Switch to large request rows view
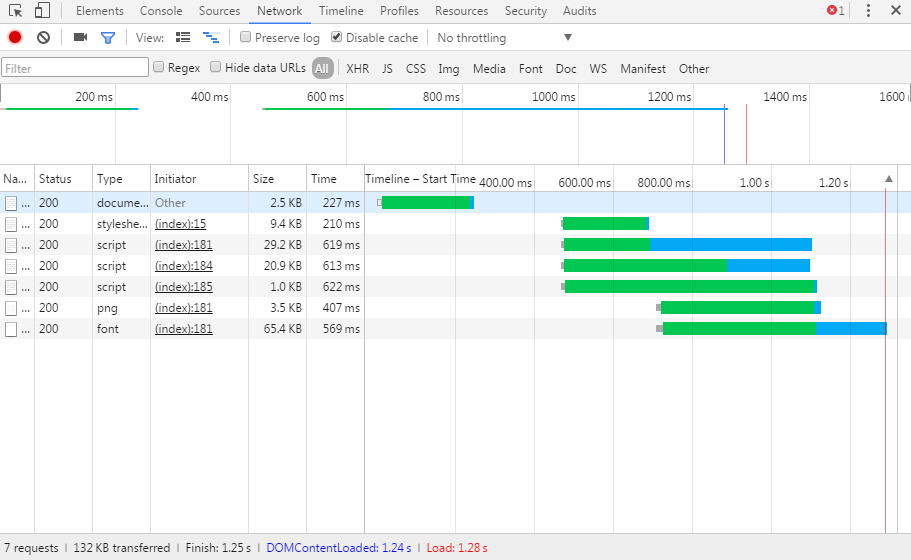The image size is (911, 560). pos(183,37)
